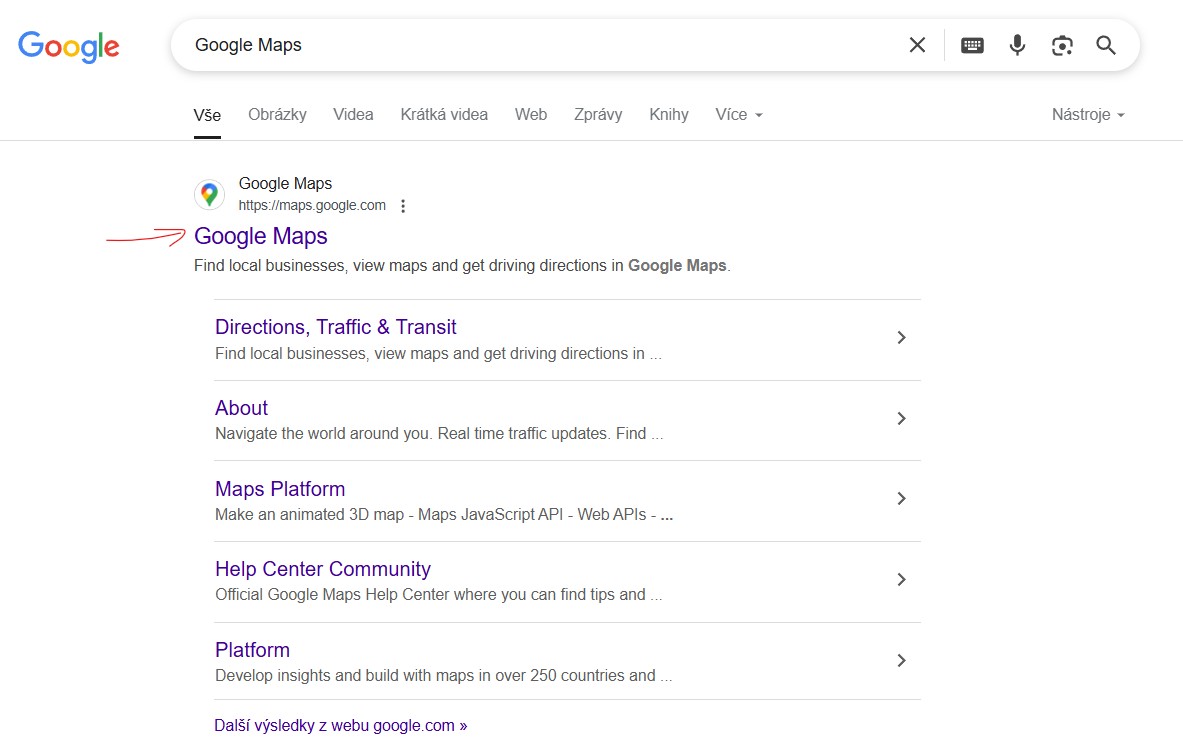This screenshot has height=753, width=1183.
Task: Clear the search box with X
Action: coord(917,45)
